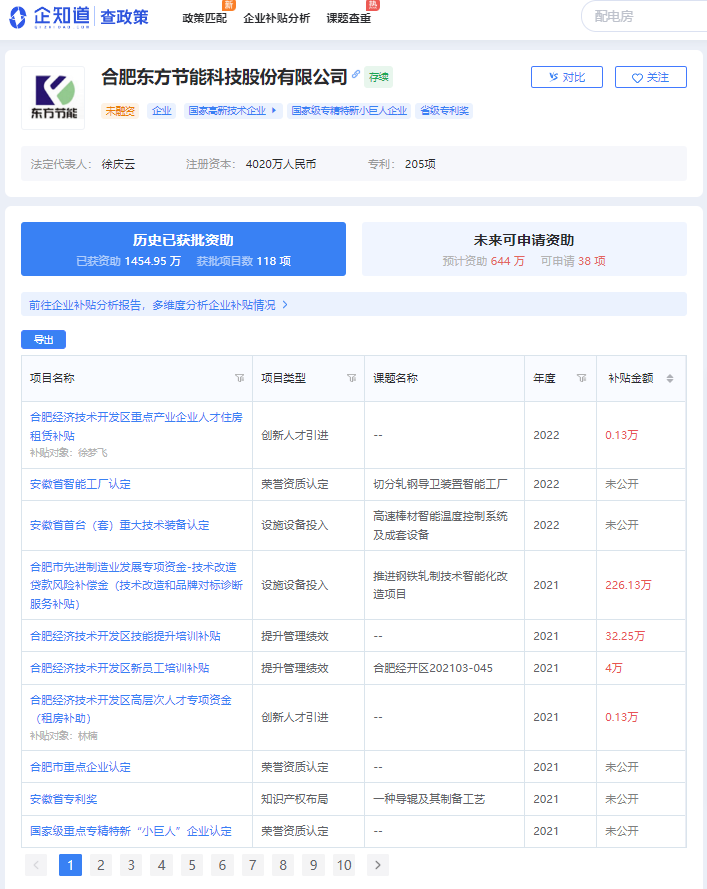This screenshot has height=889, width=707.
Task: Go to page 6
Action: pyautogui.click(x=222, y=865)
